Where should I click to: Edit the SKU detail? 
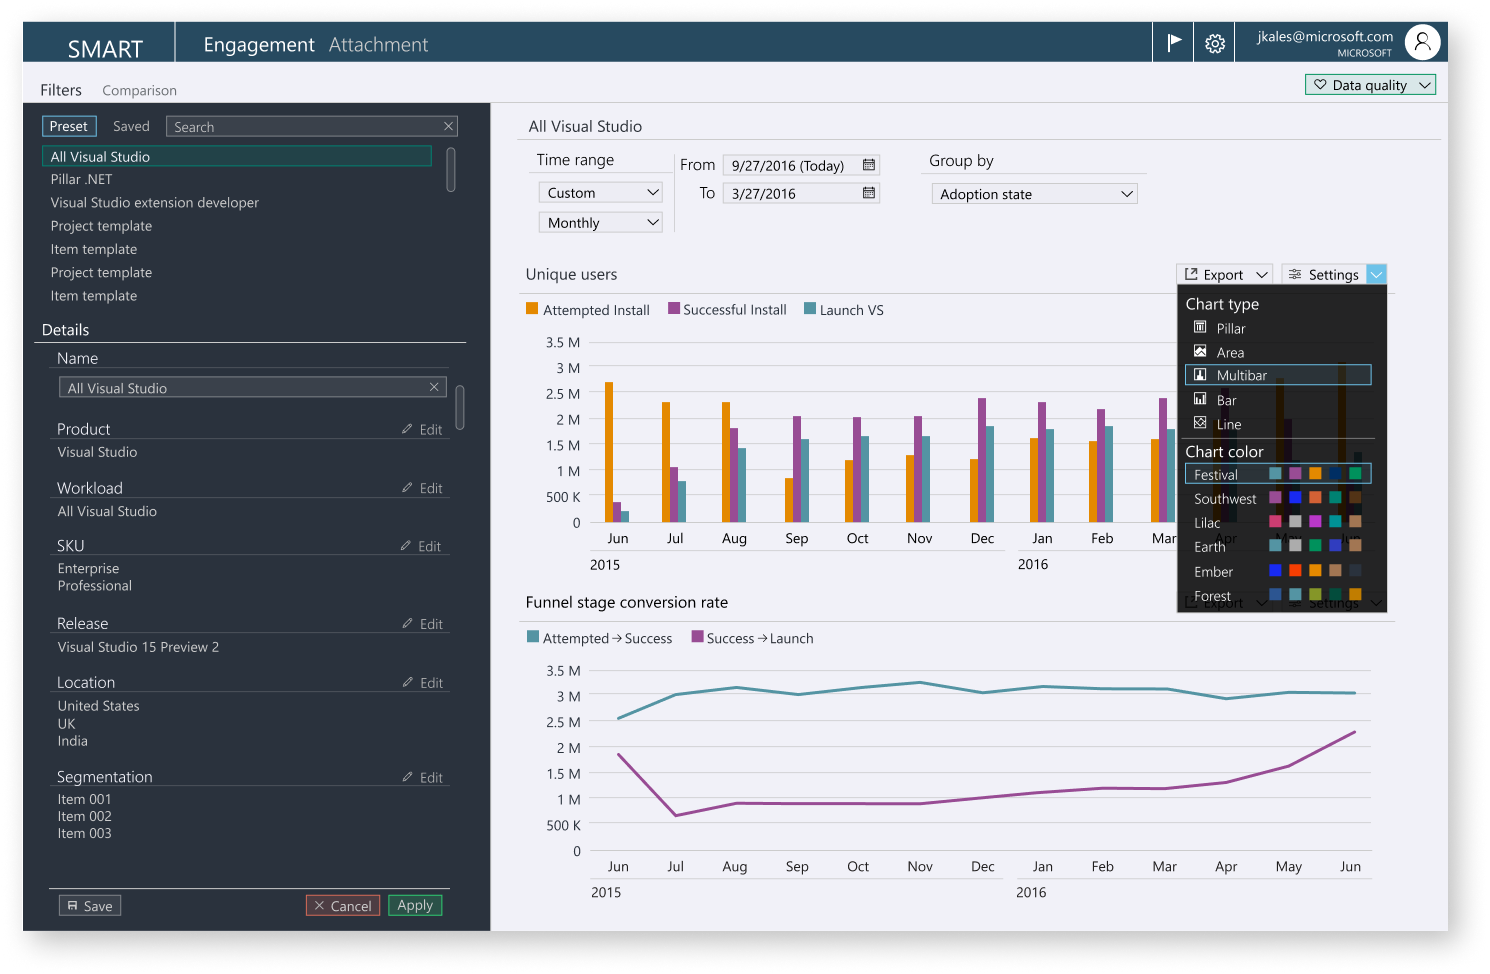(x=421, y=546)
